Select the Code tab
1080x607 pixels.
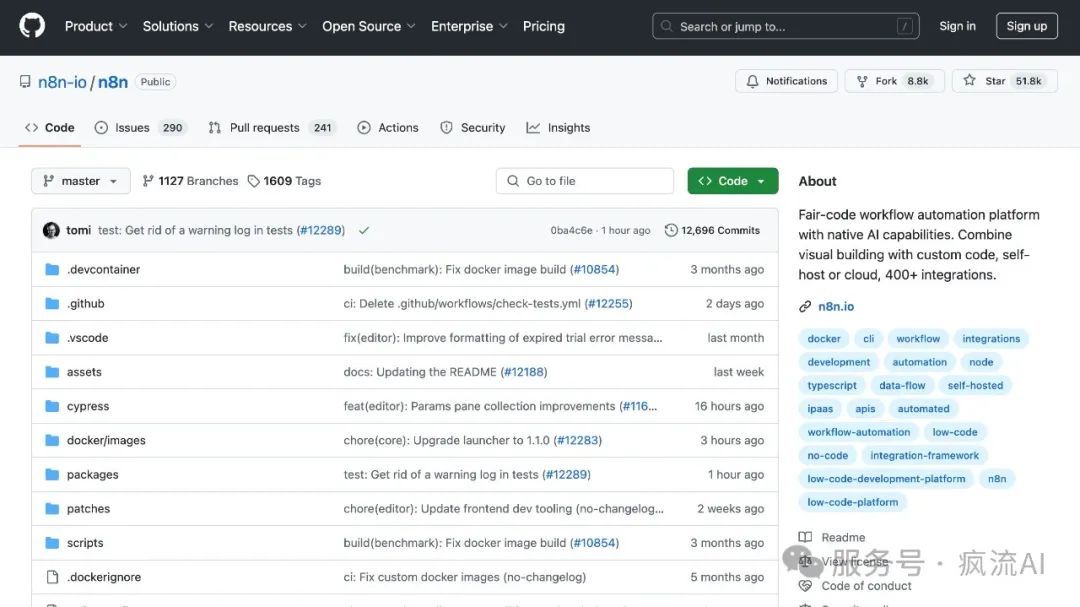click(50, 127)
